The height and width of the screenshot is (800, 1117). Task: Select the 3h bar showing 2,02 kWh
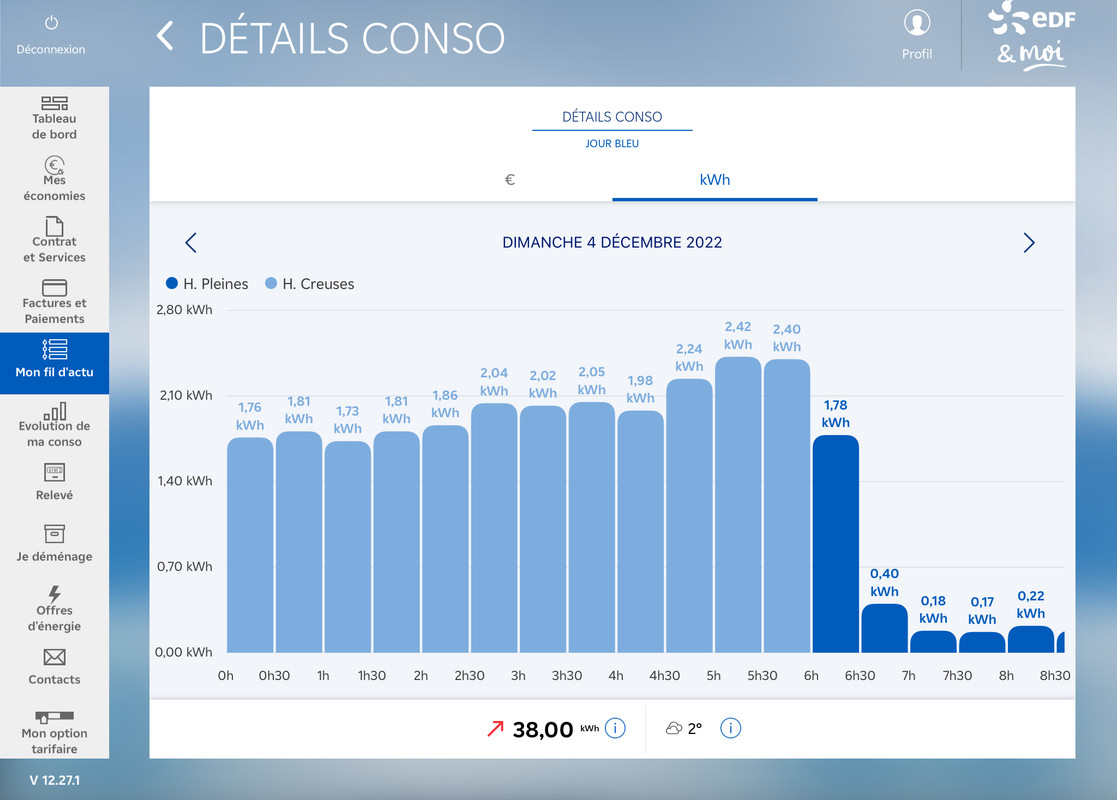(x=543, y=529)
